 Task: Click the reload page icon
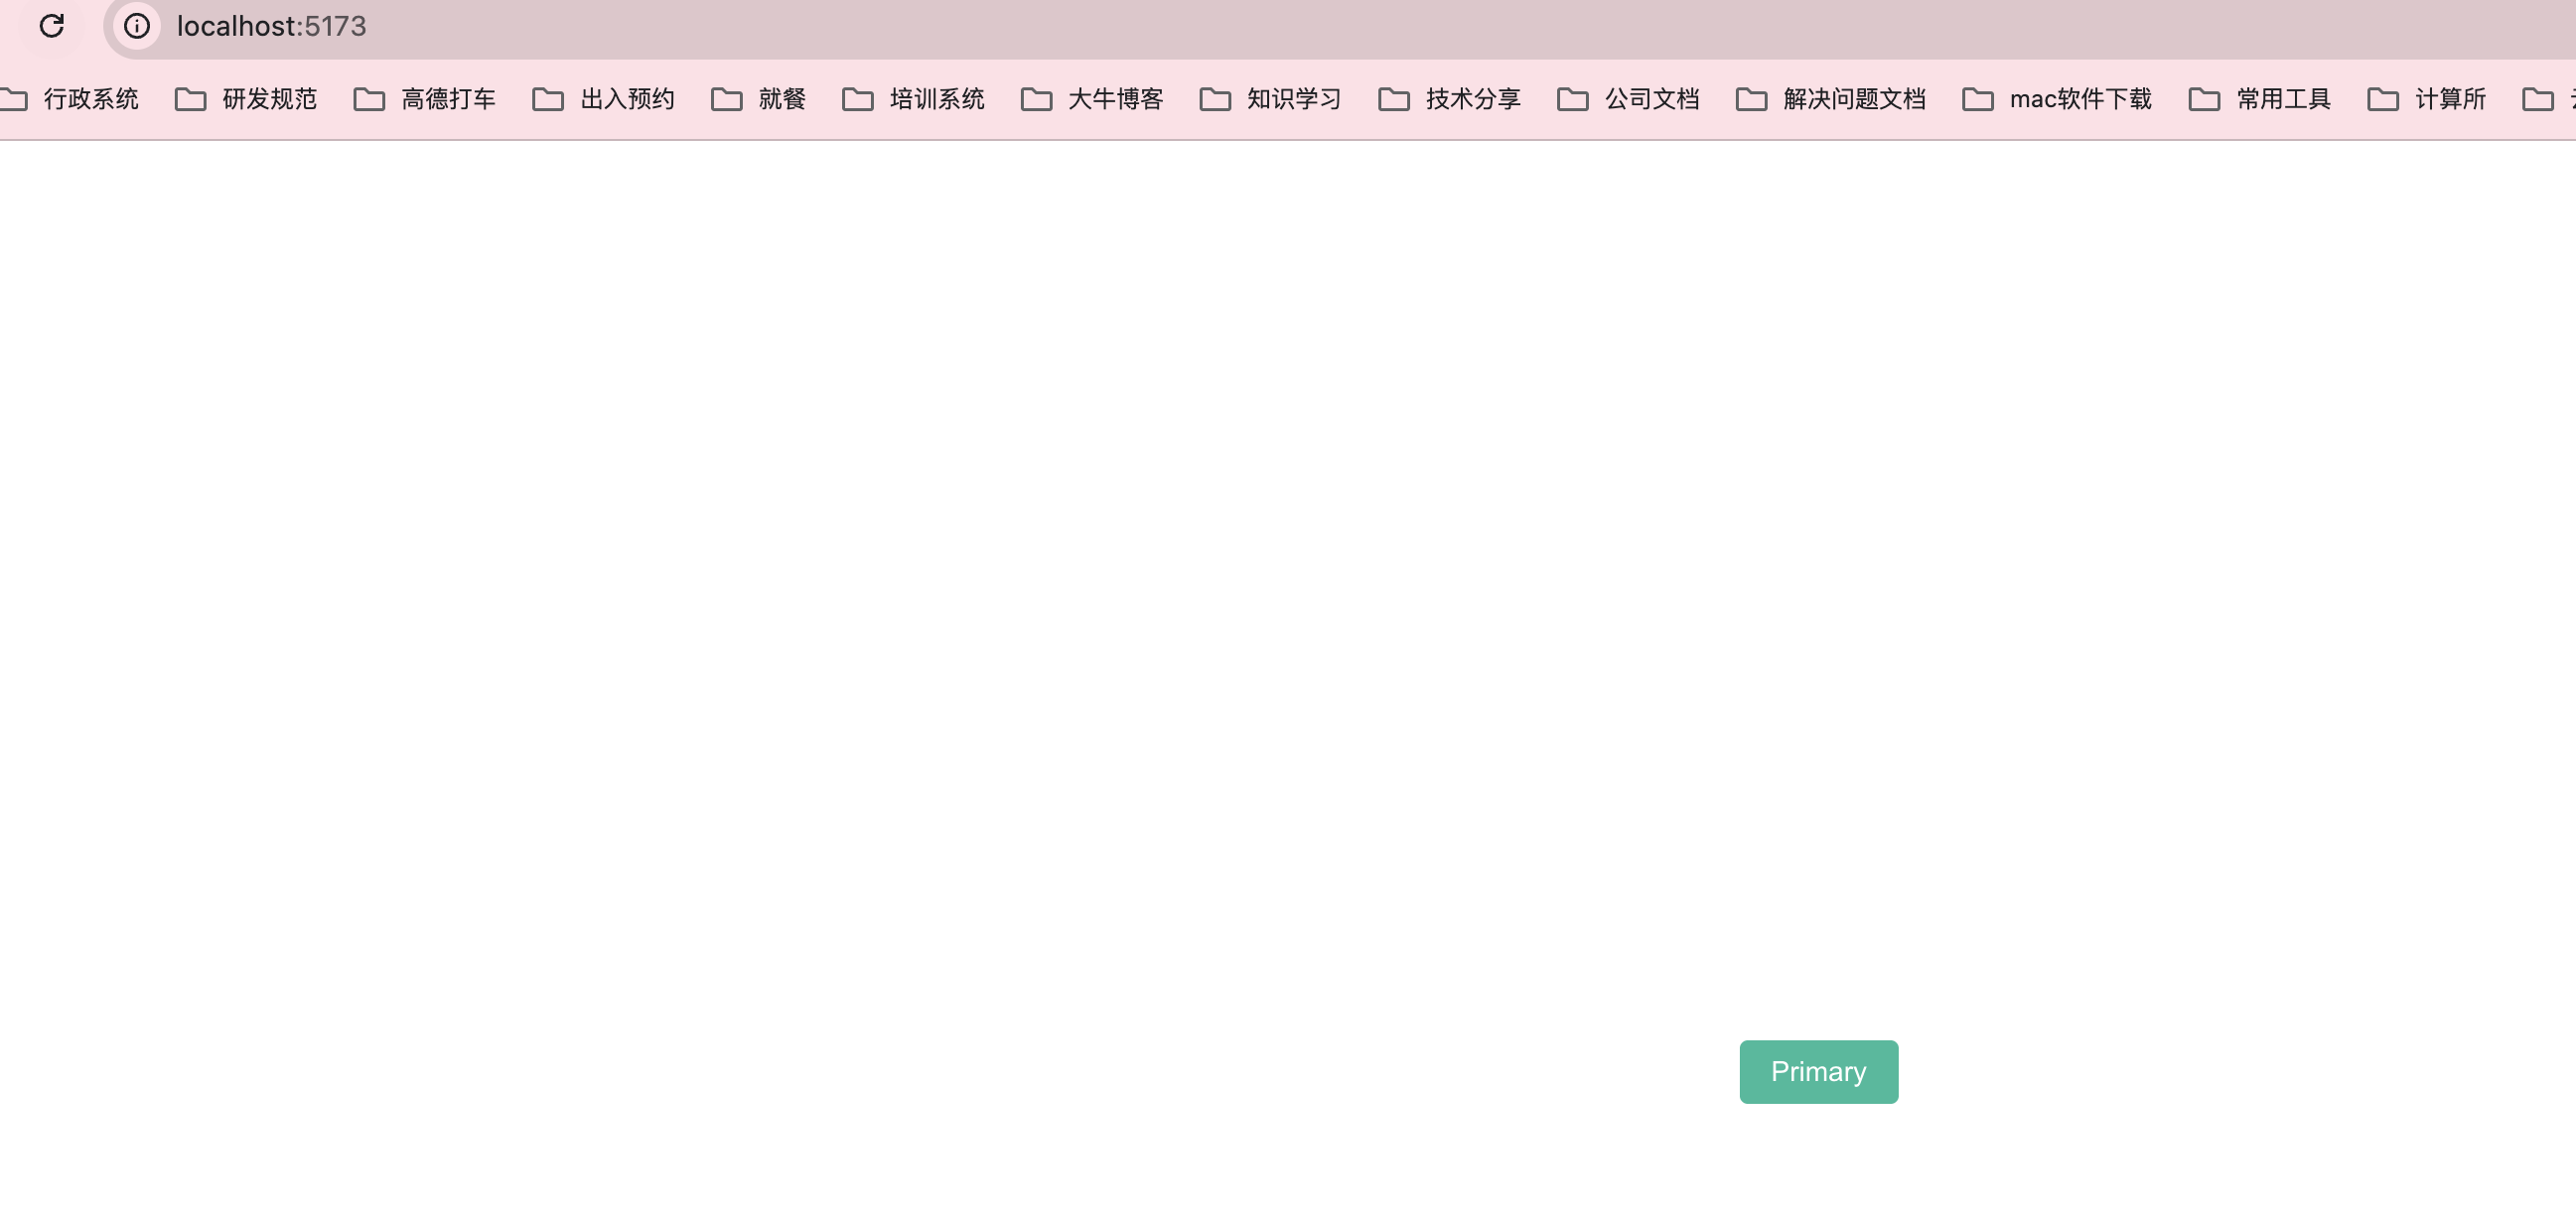point(52,26)
